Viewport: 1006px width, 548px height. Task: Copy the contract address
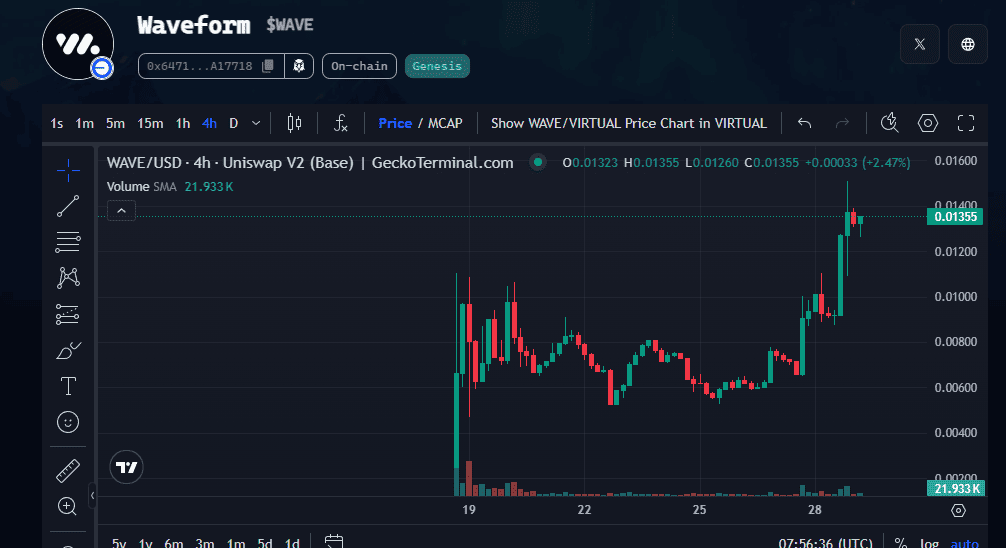(267, 66)
